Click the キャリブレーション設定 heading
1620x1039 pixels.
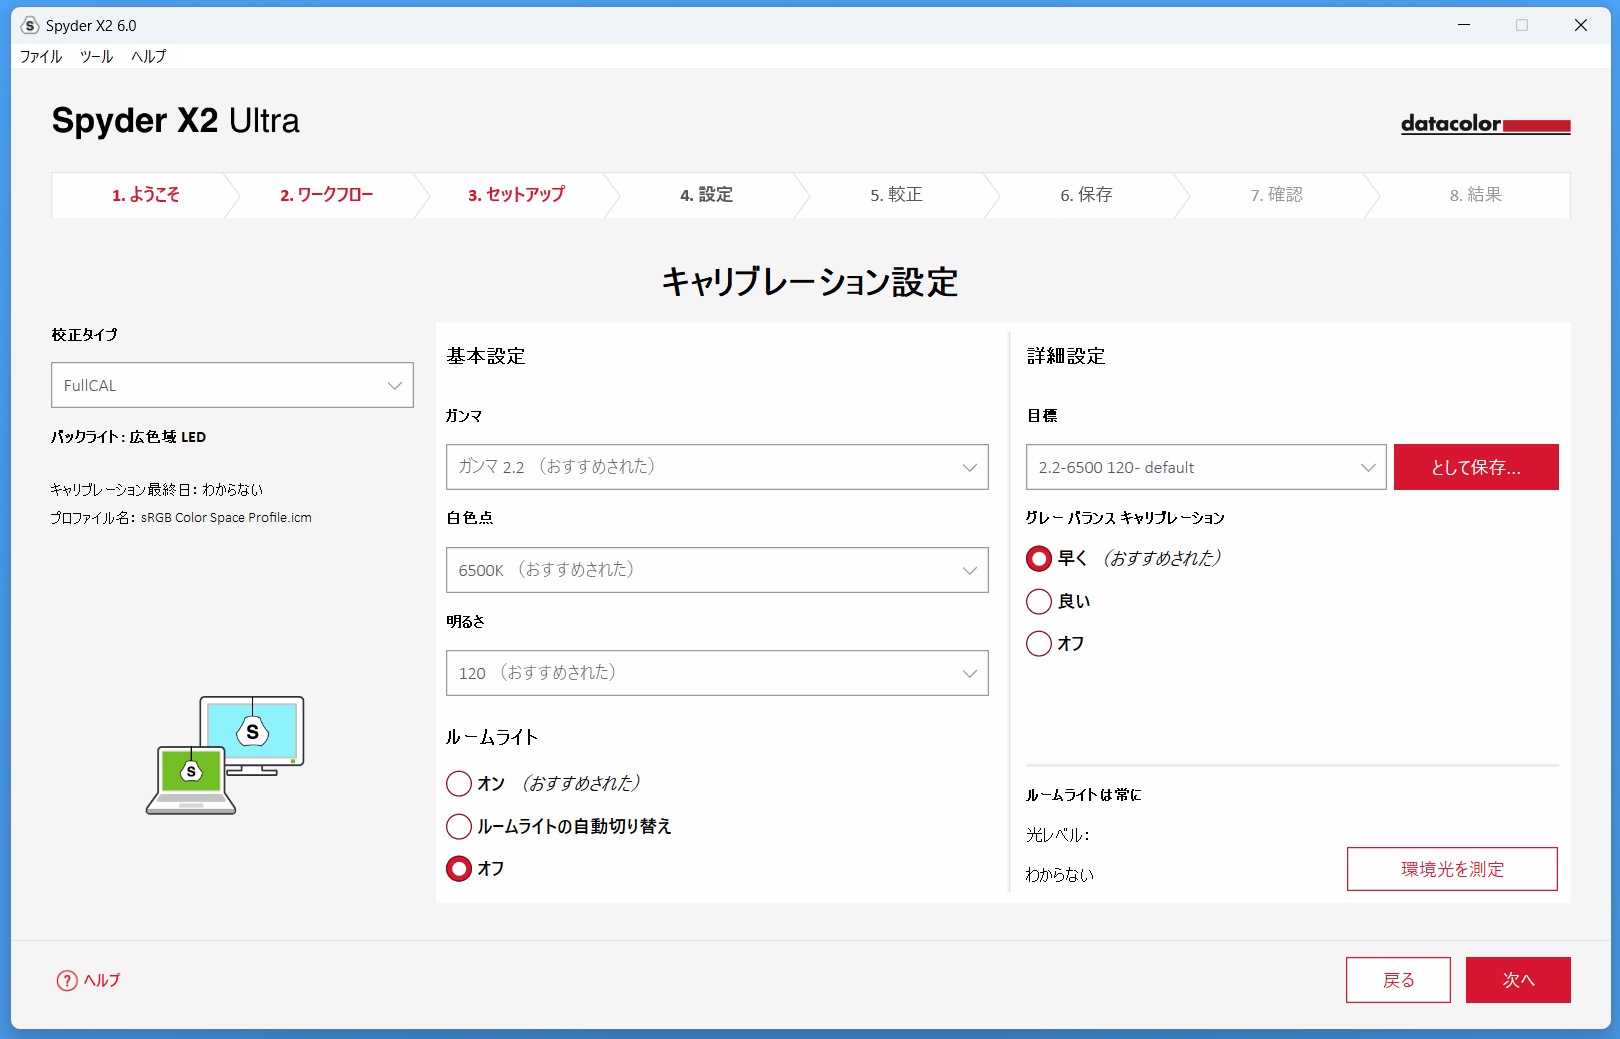click(x=810, y=282)
